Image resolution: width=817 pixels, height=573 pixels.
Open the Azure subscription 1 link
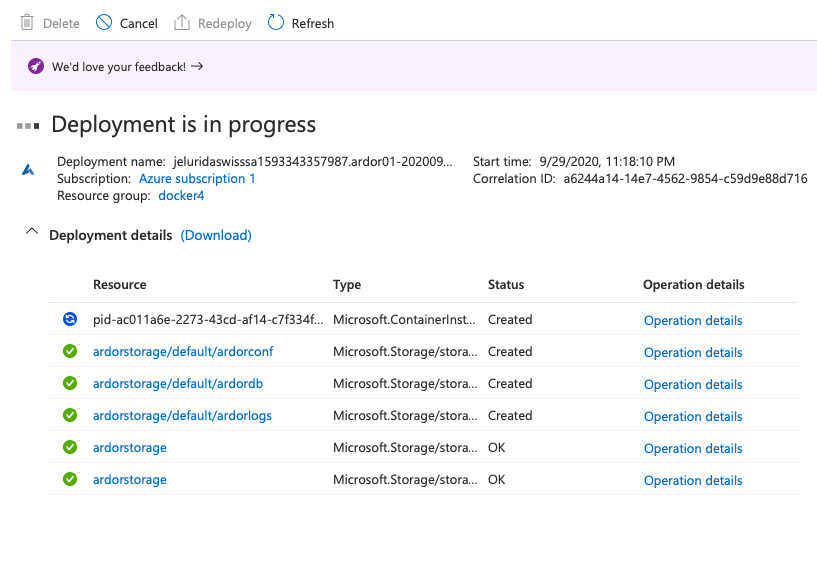coord(197,178)
